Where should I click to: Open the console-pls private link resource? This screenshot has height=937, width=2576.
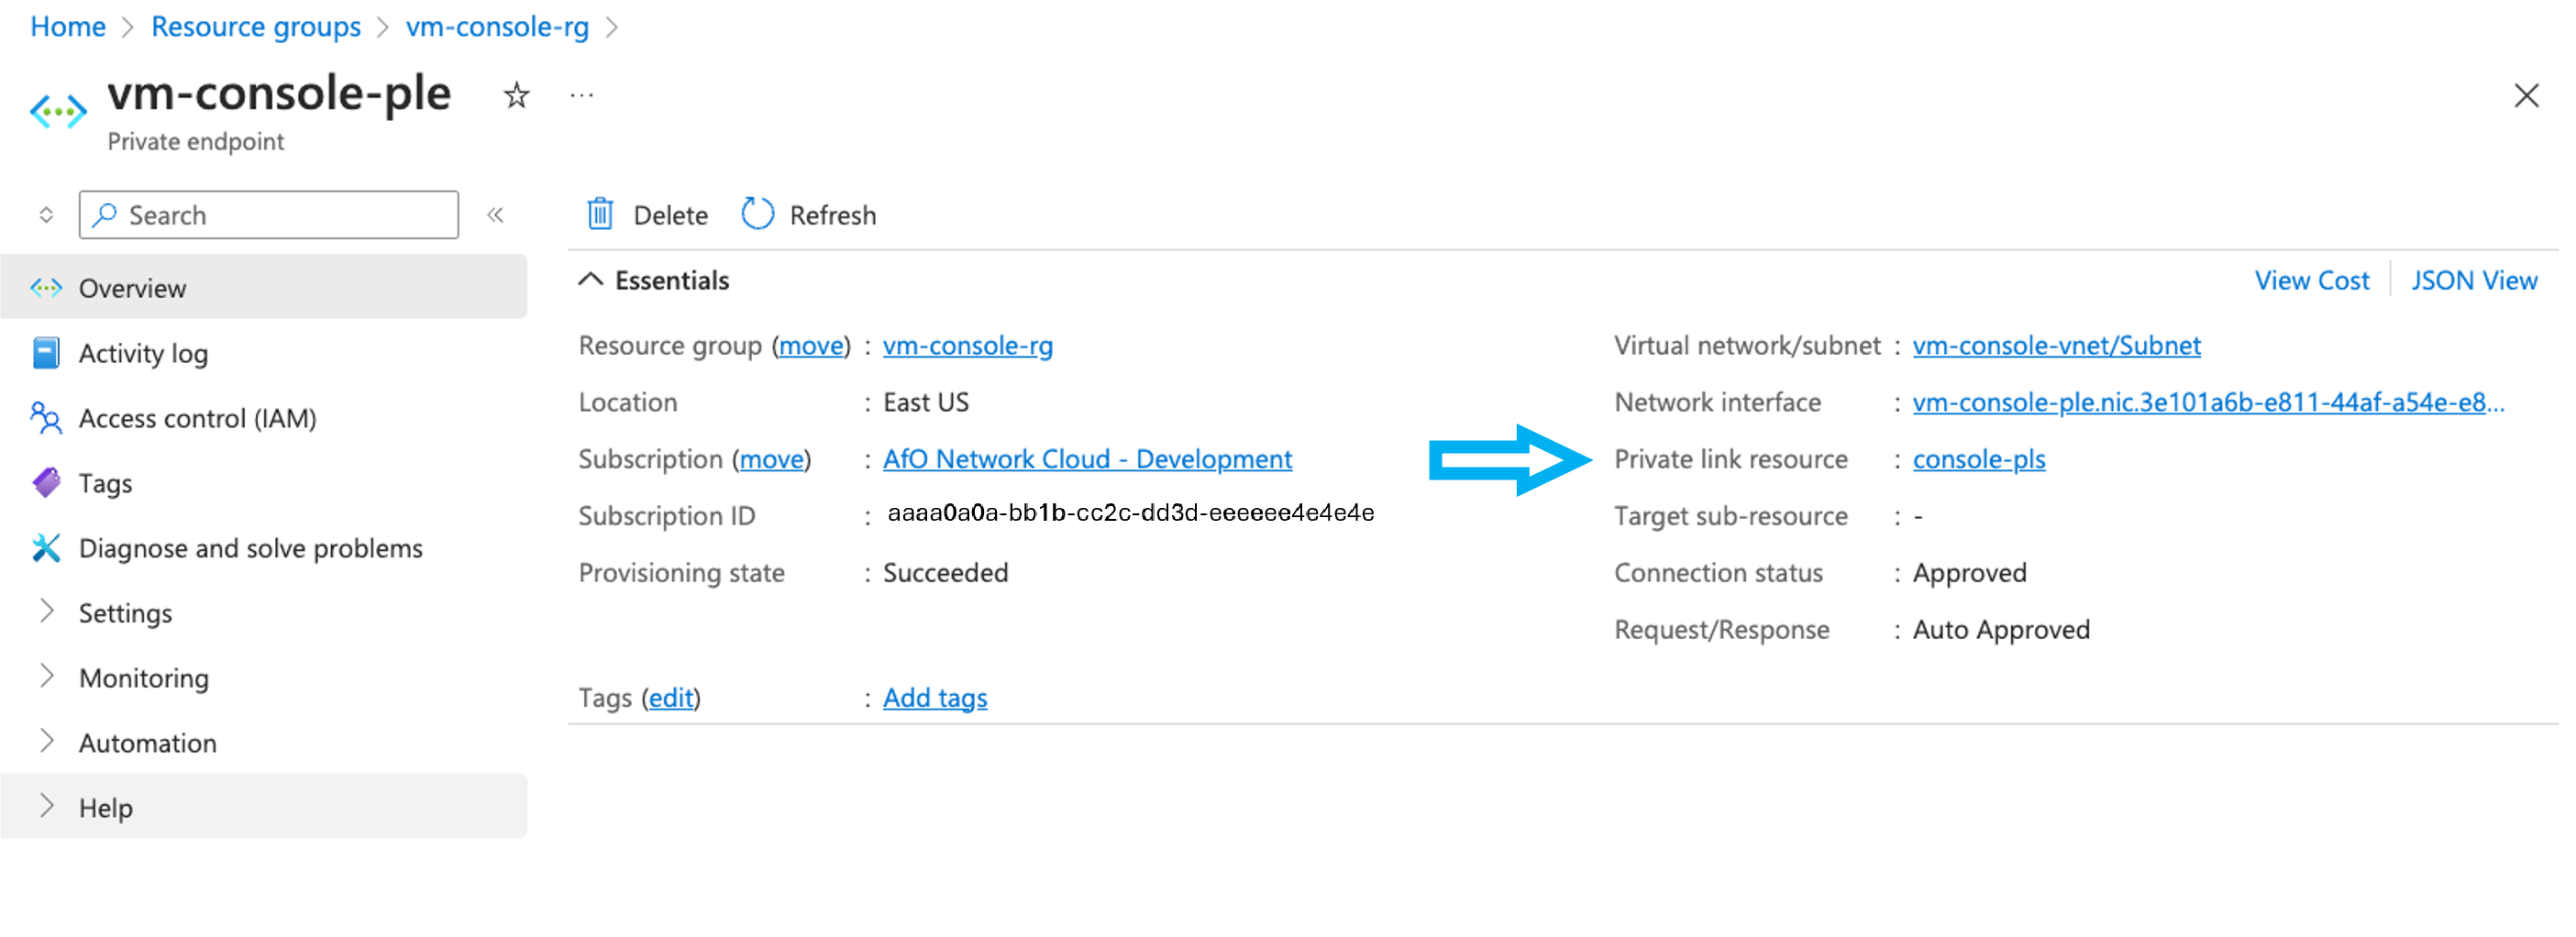[1978, 459]
